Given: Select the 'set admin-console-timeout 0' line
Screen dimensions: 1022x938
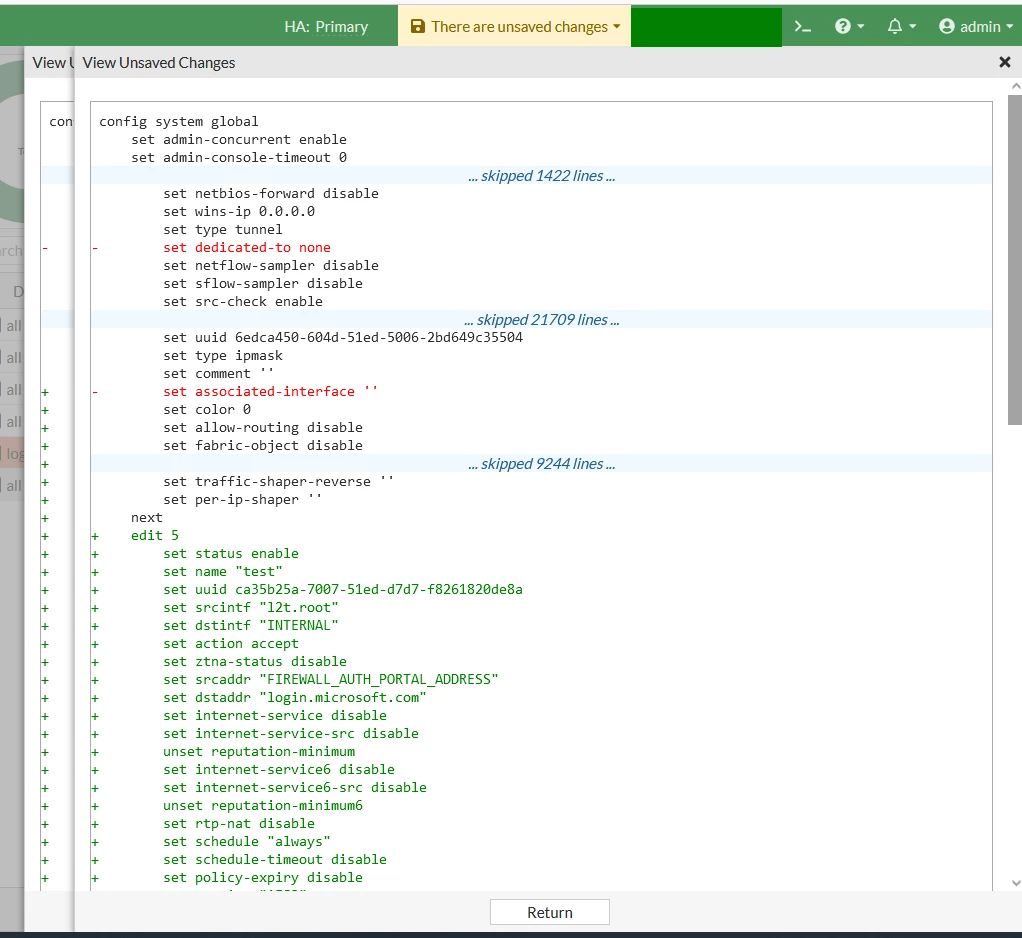Looking at the screenshot, I should tap(239, 157).
